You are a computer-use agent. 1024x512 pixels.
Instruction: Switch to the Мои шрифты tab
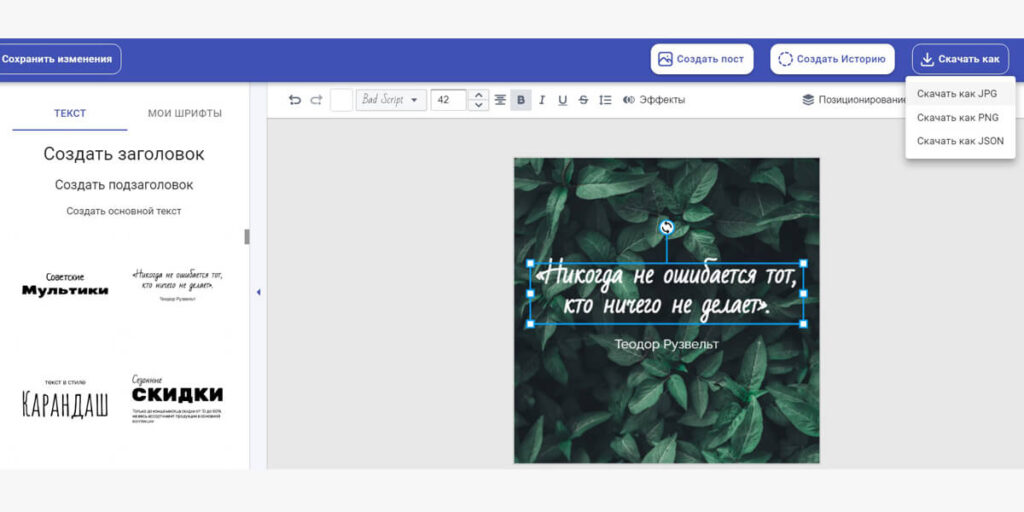(184, 113)
